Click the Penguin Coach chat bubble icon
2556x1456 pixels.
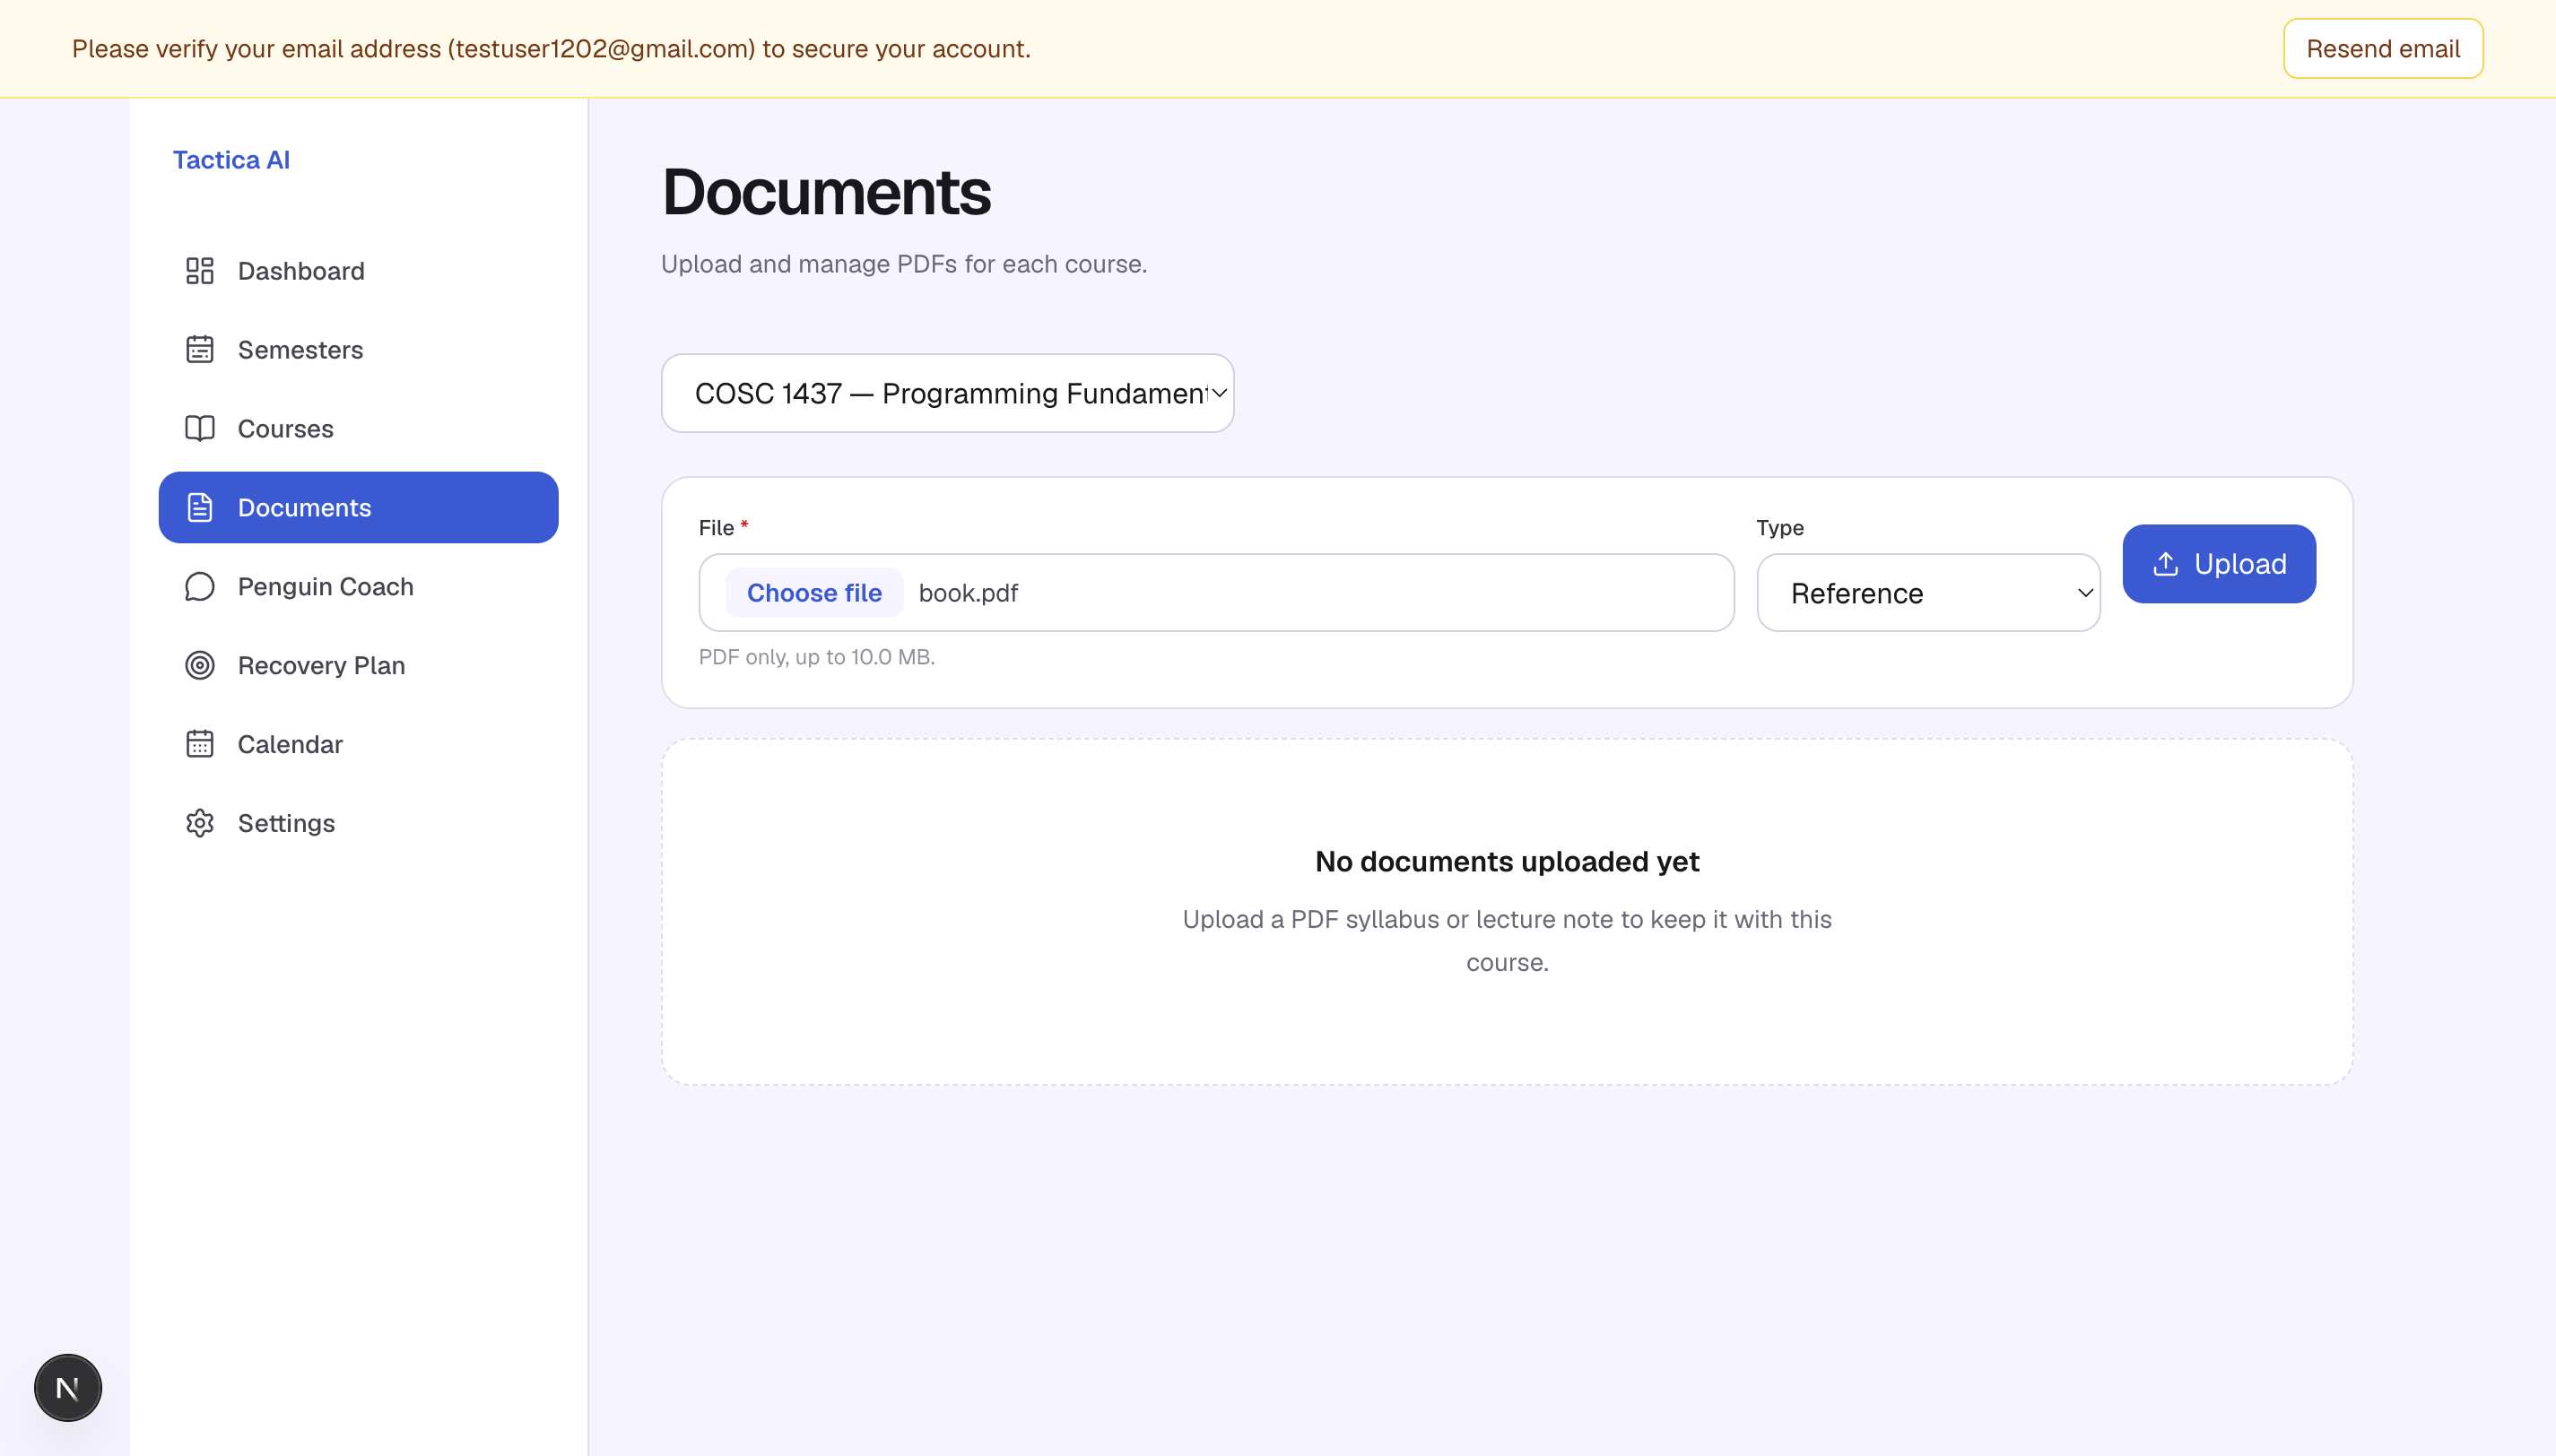[x=200, y=587]
